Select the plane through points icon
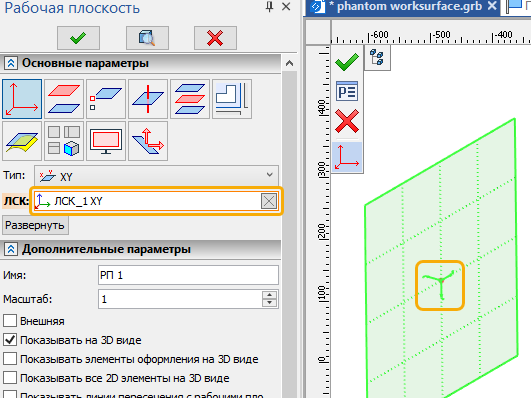 point(106,99)
